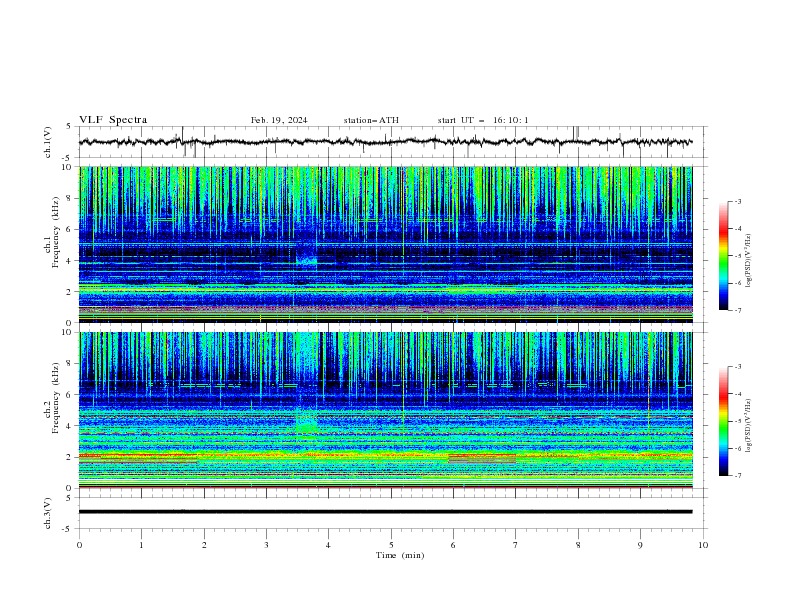Click the "-5" label on the ch.1 color scale

tap(738, 256)
